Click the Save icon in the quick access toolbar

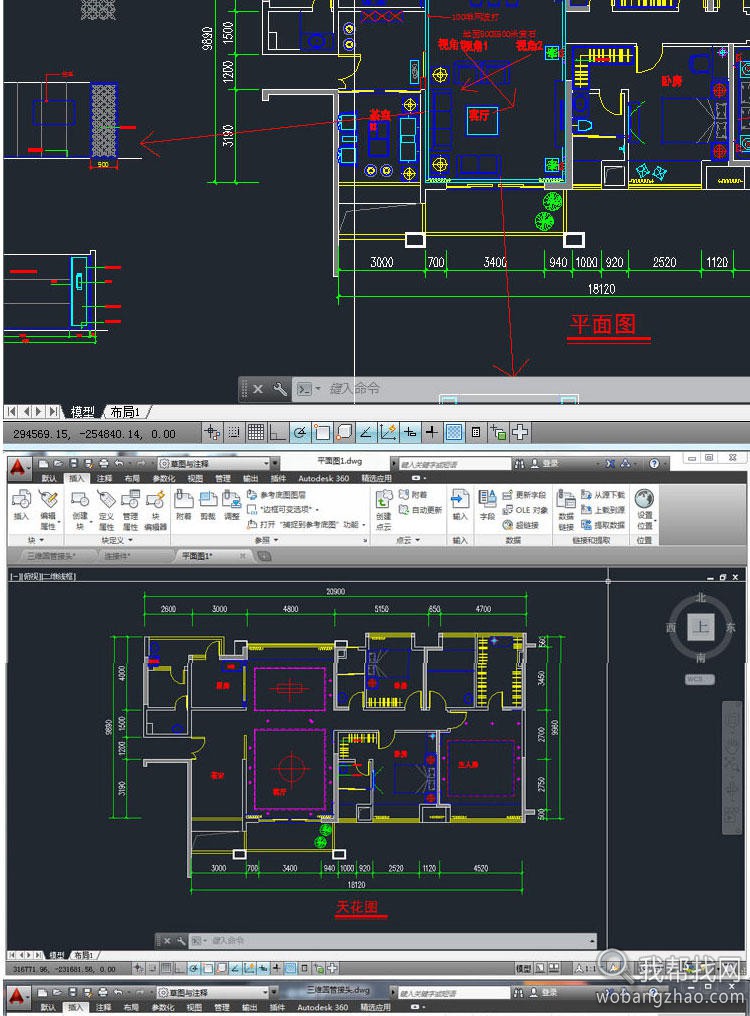pyautogui.click(x=73, y=463)
